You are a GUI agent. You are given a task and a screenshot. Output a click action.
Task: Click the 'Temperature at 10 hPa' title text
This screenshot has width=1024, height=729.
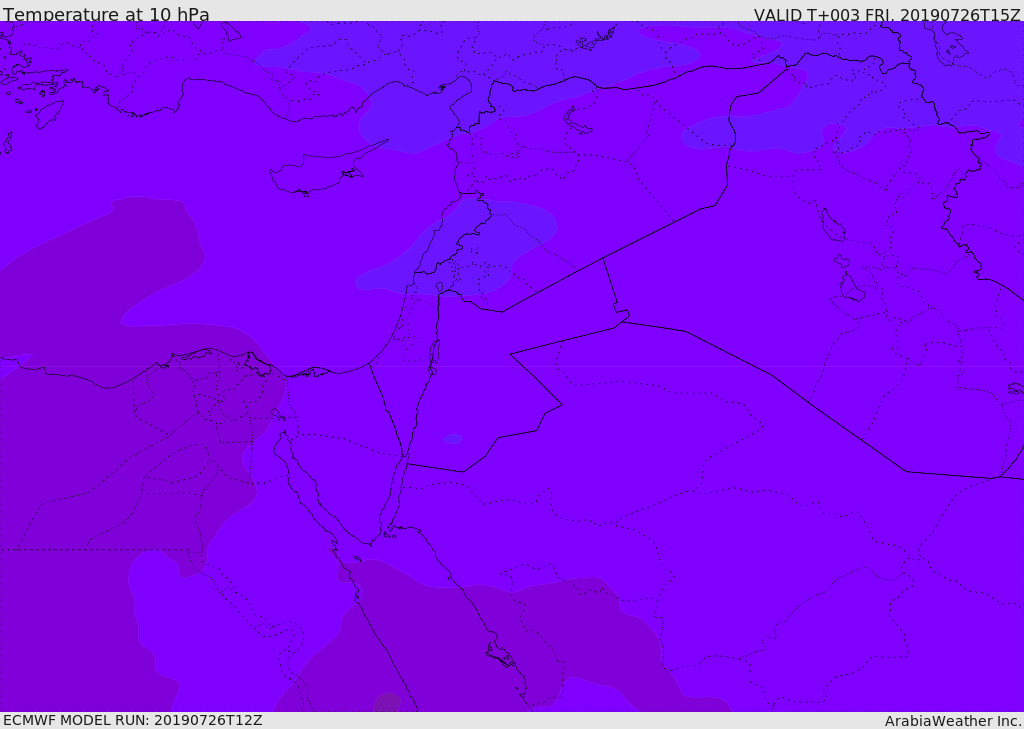click(x=106, y=14)
